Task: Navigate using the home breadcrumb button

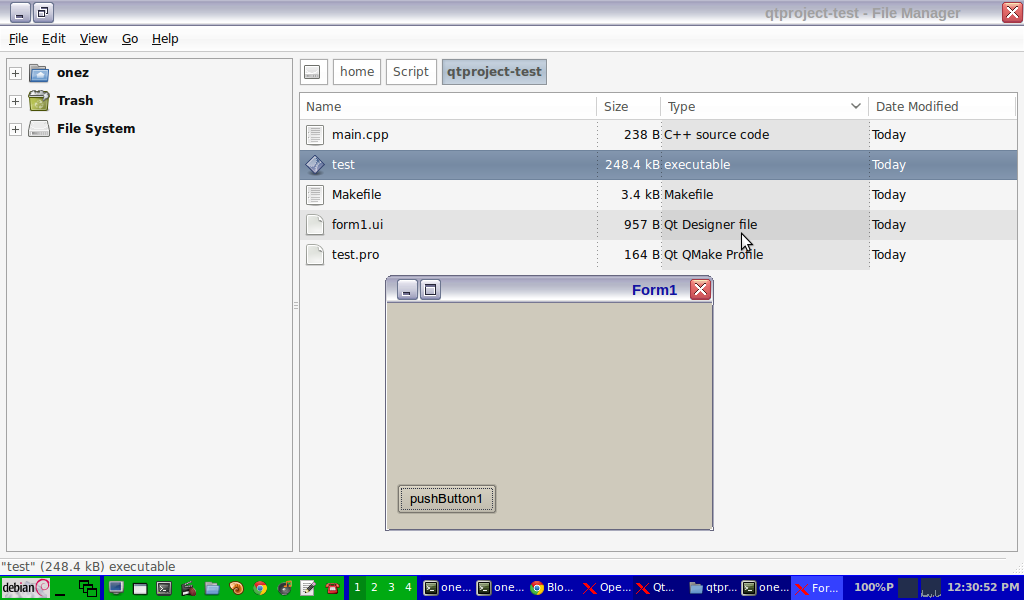Action: click(x=356, y=71)
